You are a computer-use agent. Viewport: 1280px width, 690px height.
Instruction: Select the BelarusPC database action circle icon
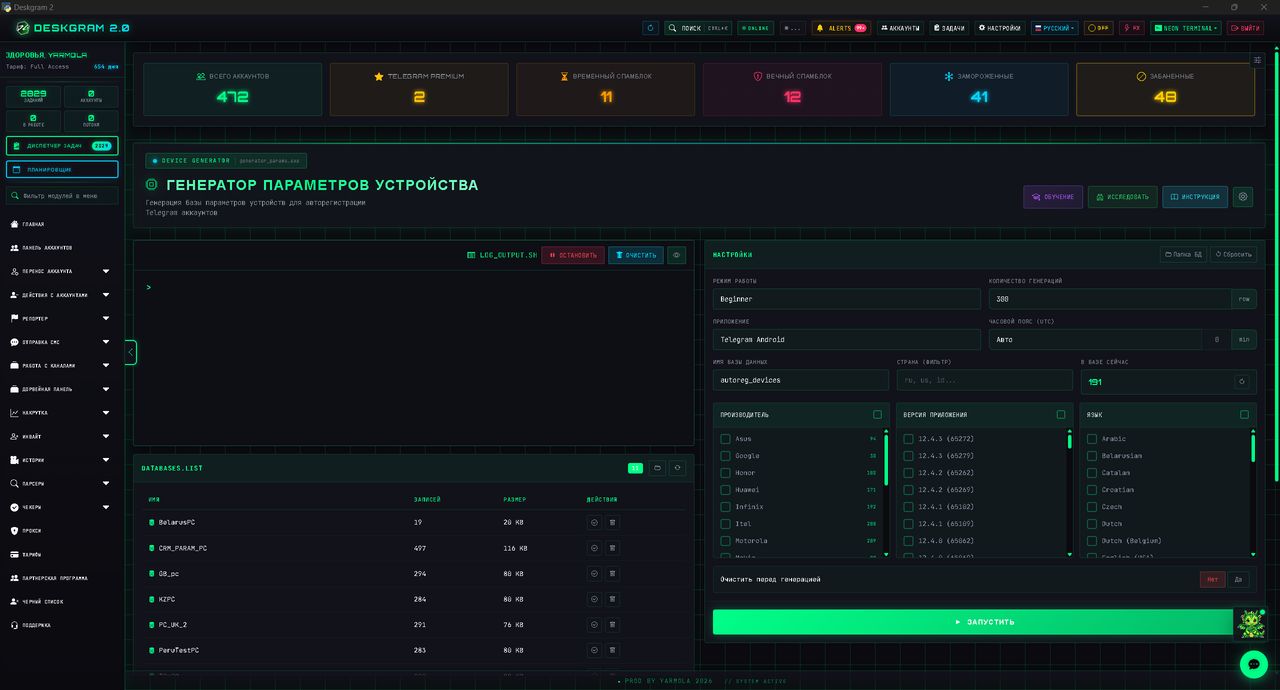coord(594,522)
